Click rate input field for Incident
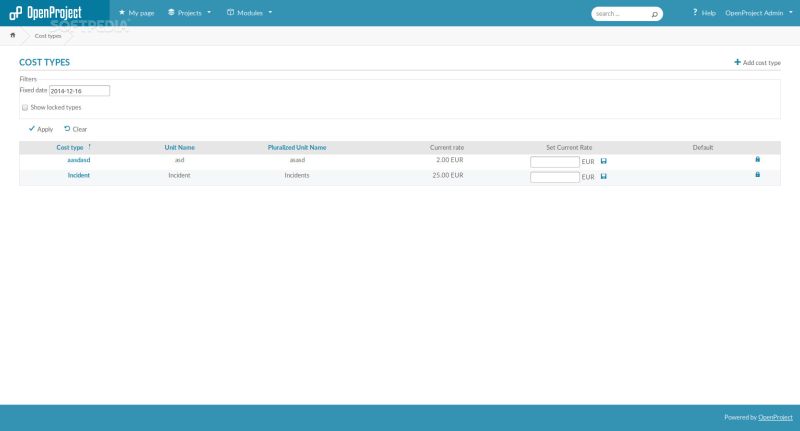Screen dimensions: 800x431 [555, 177]
